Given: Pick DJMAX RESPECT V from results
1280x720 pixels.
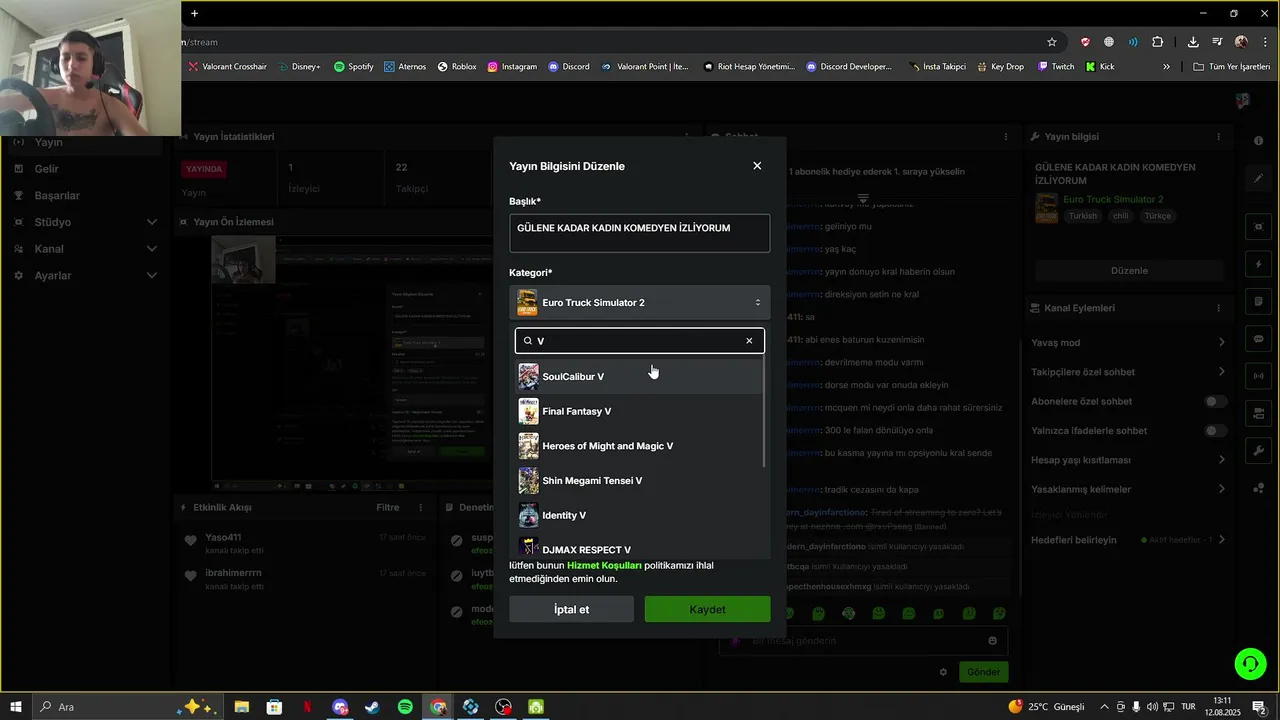Looking at the screenshot, I should (x=639, y=547).
